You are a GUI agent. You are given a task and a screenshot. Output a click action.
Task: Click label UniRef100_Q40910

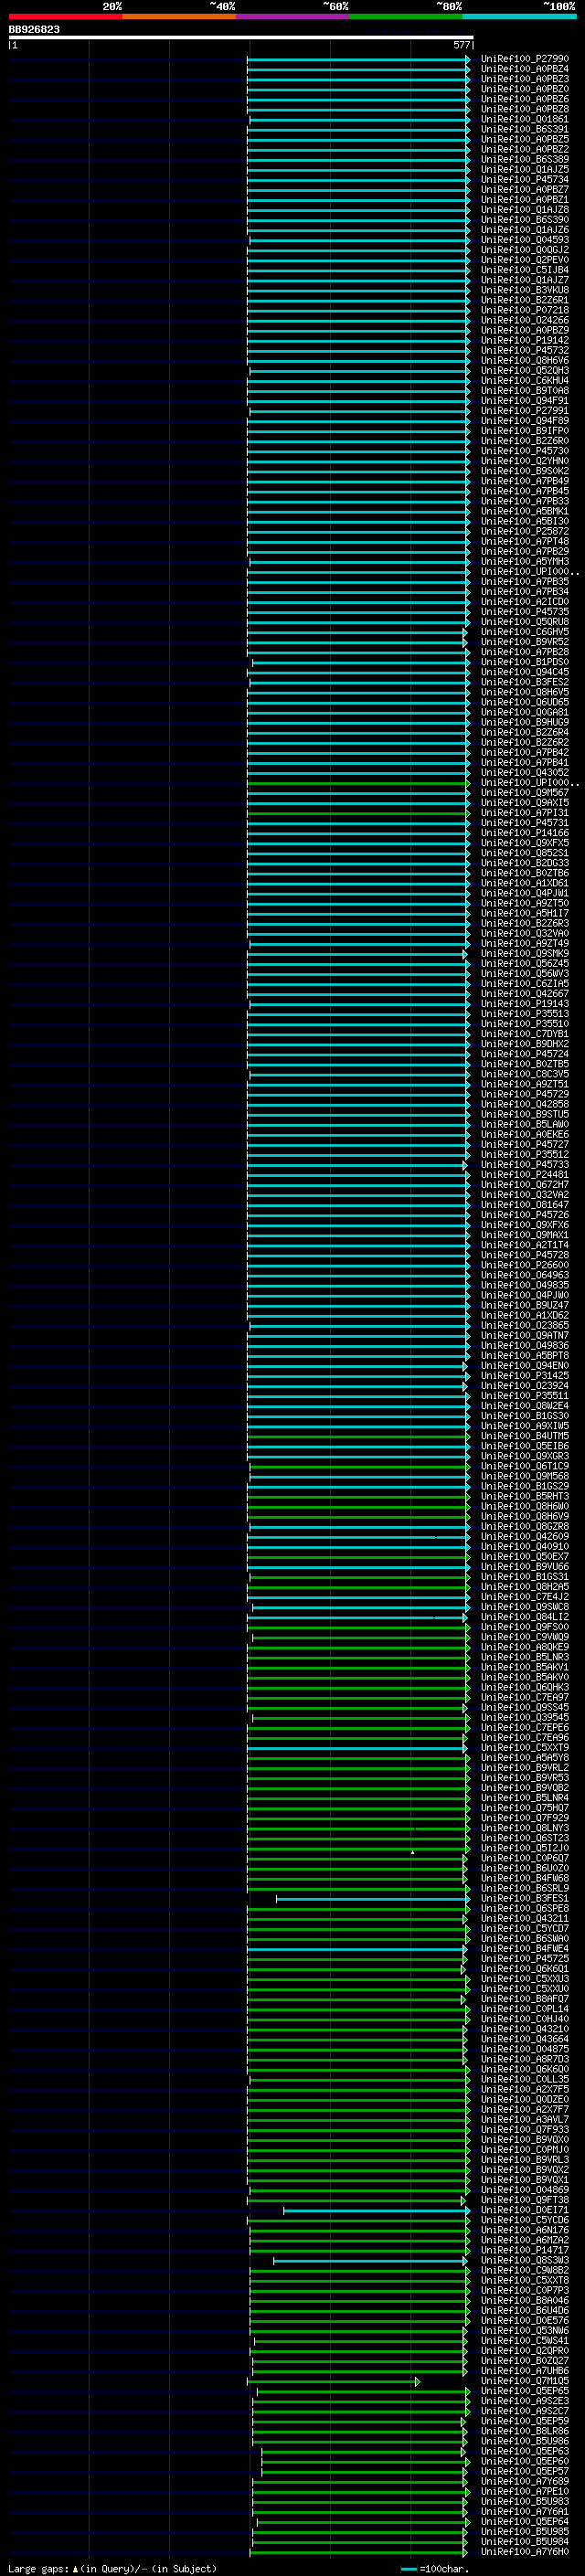[x=524, y=1547]
